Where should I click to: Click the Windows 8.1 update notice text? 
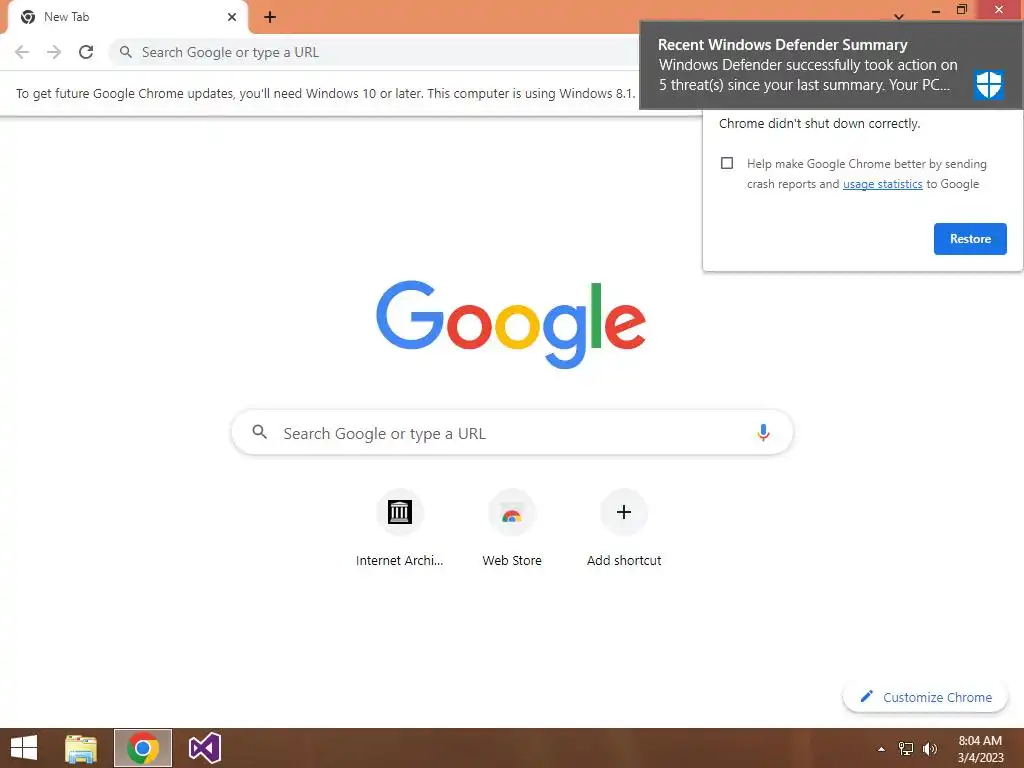pos(325,93)
